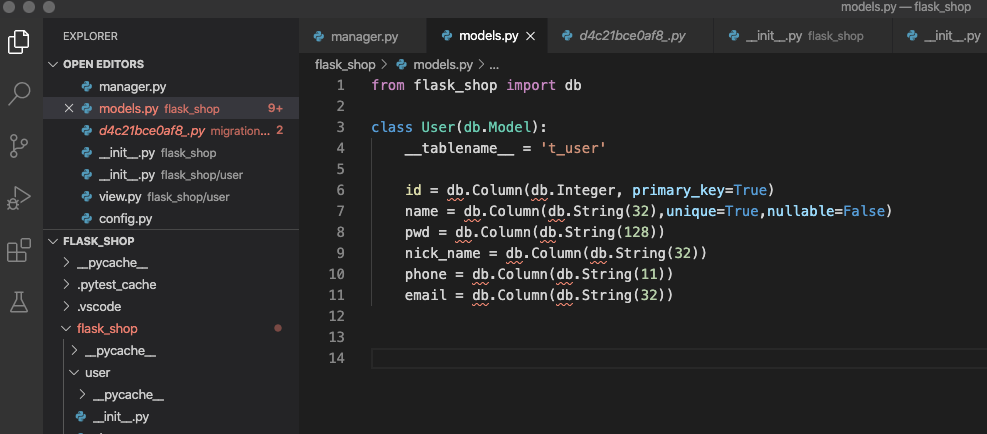Expand the top-level __pycache__ folder
Viewport: 987px width, 434px height.
(x=67, y=263)
